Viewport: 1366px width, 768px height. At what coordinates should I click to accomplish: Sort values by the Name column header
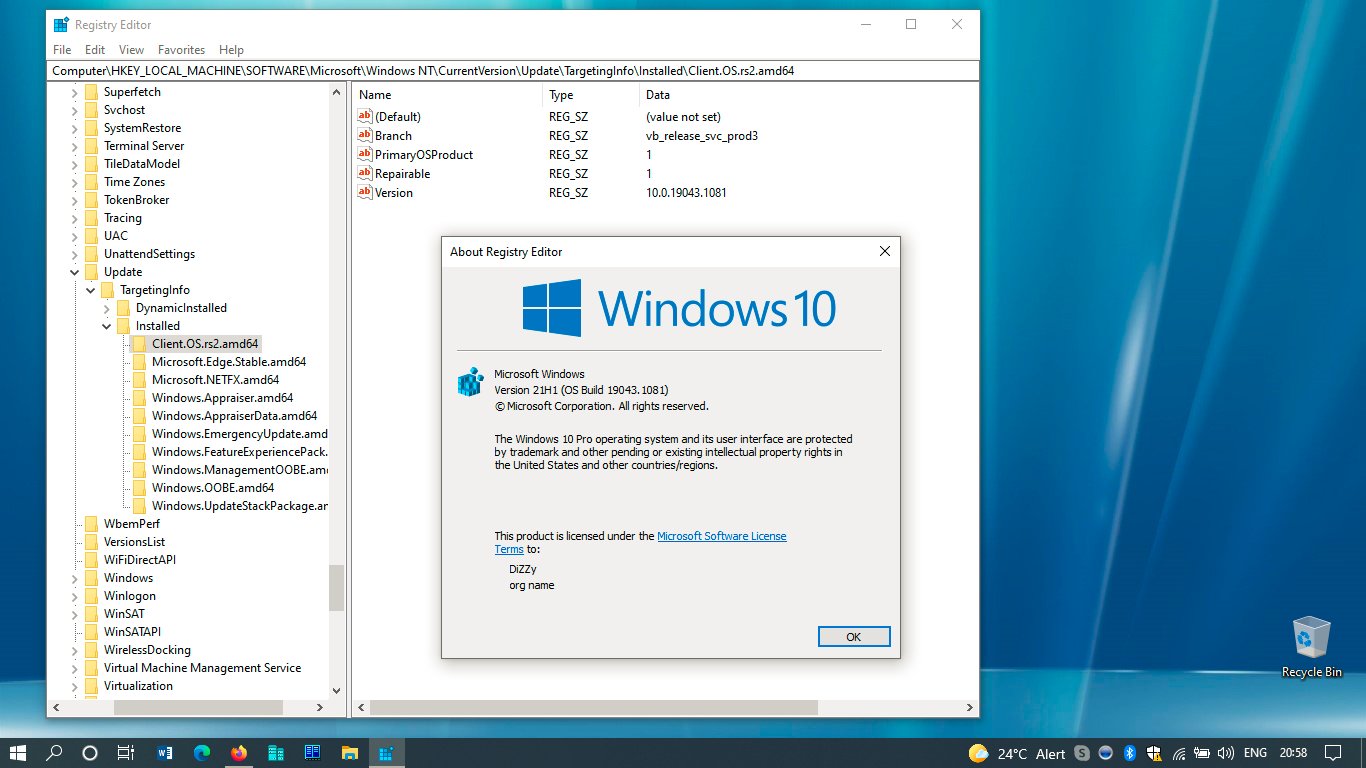(x=447, y=95)
